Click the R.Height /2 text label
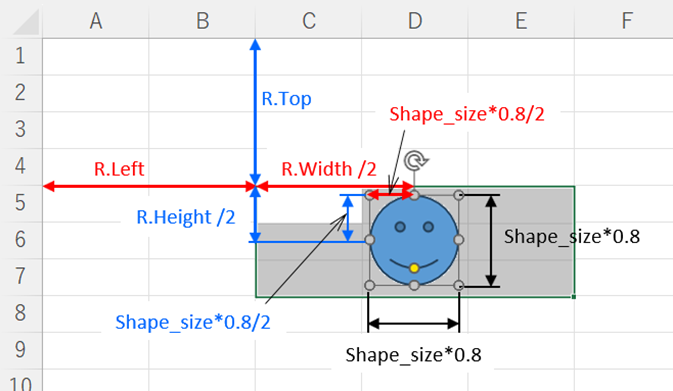673x391 pixels. [x=186, y=217]
